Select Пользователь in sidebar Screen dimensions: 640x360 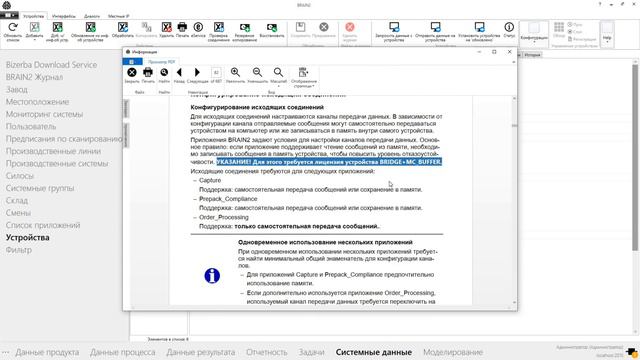31,127
